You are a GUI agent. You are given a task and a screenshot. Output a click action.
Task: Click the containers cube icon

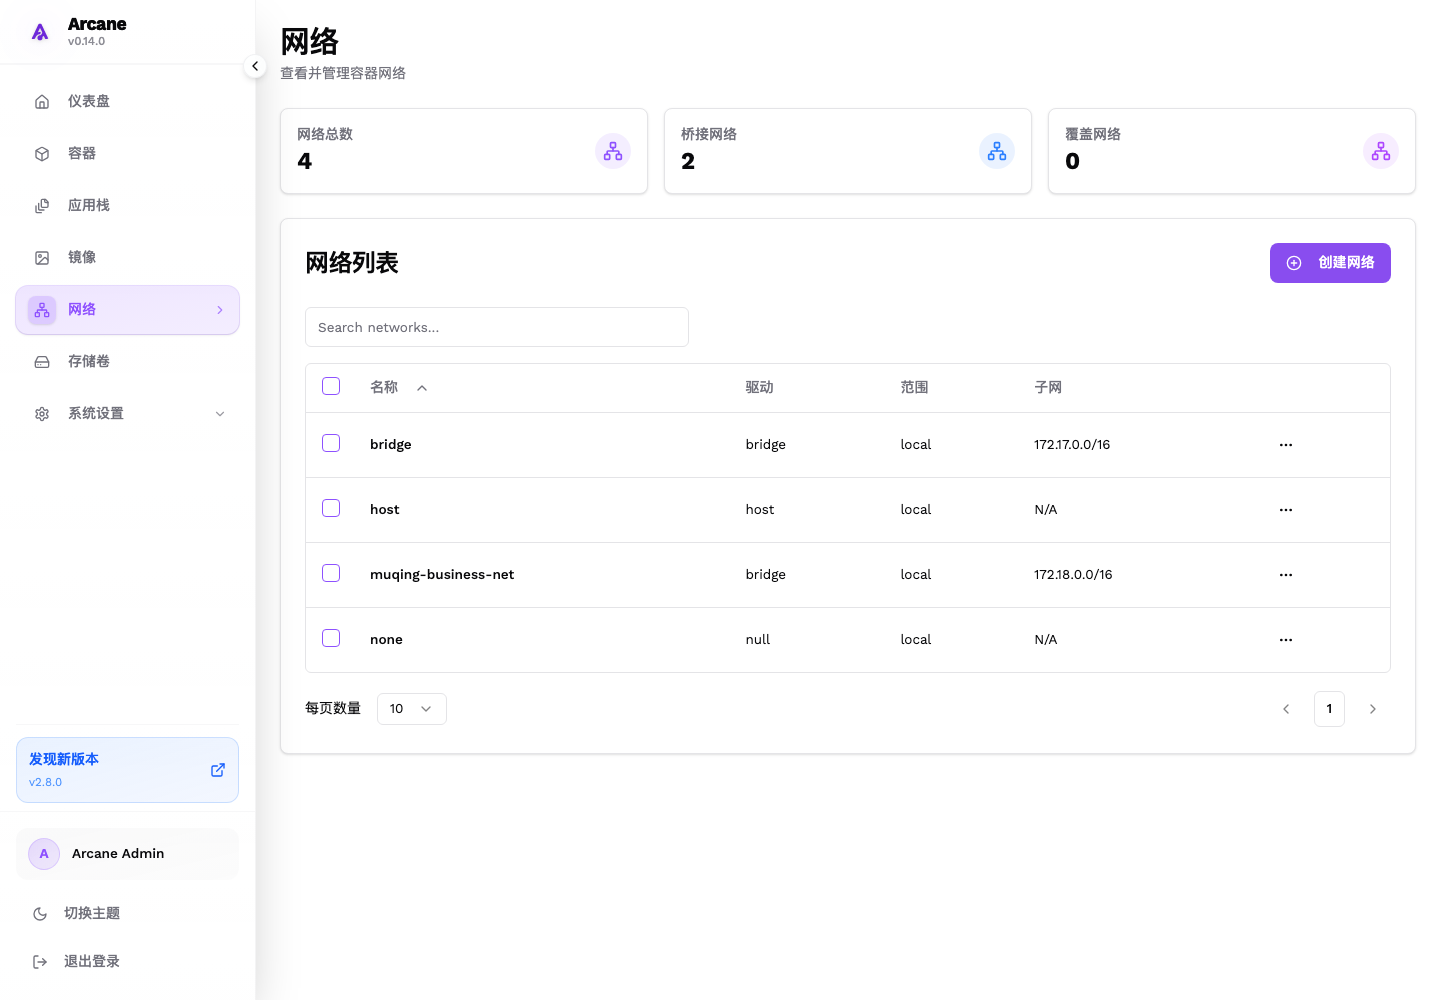[42, 154]
